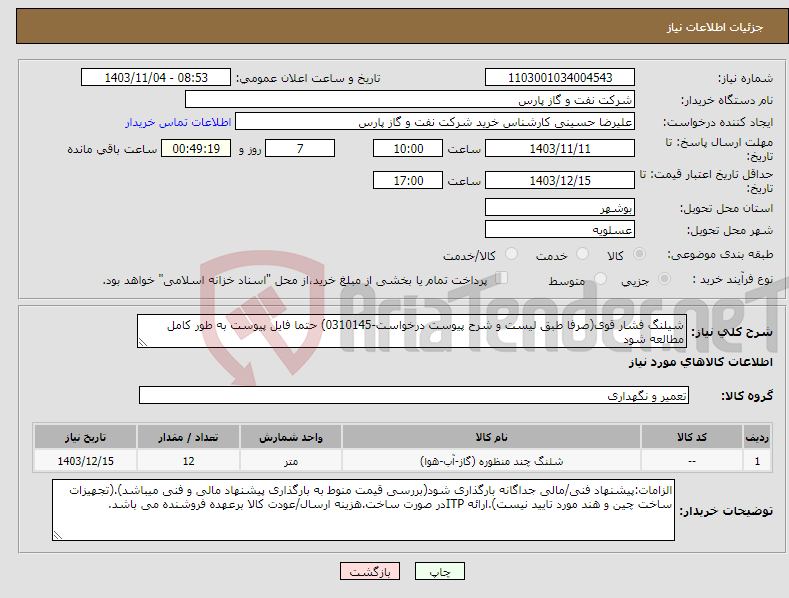The width and height of the screenshot is (789, 598).
Task: Click the شرح کلی نیاز label
Action: pos(732,332)
